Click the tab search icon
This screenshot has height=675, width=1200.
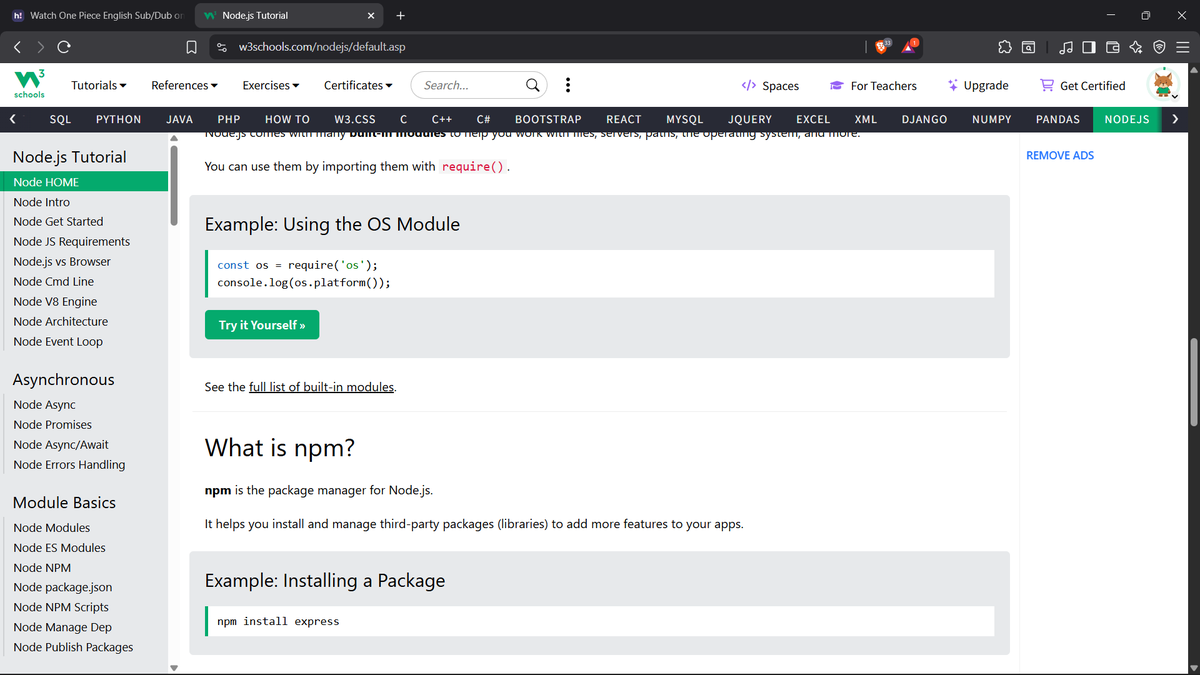click(x=1028, y=47)
